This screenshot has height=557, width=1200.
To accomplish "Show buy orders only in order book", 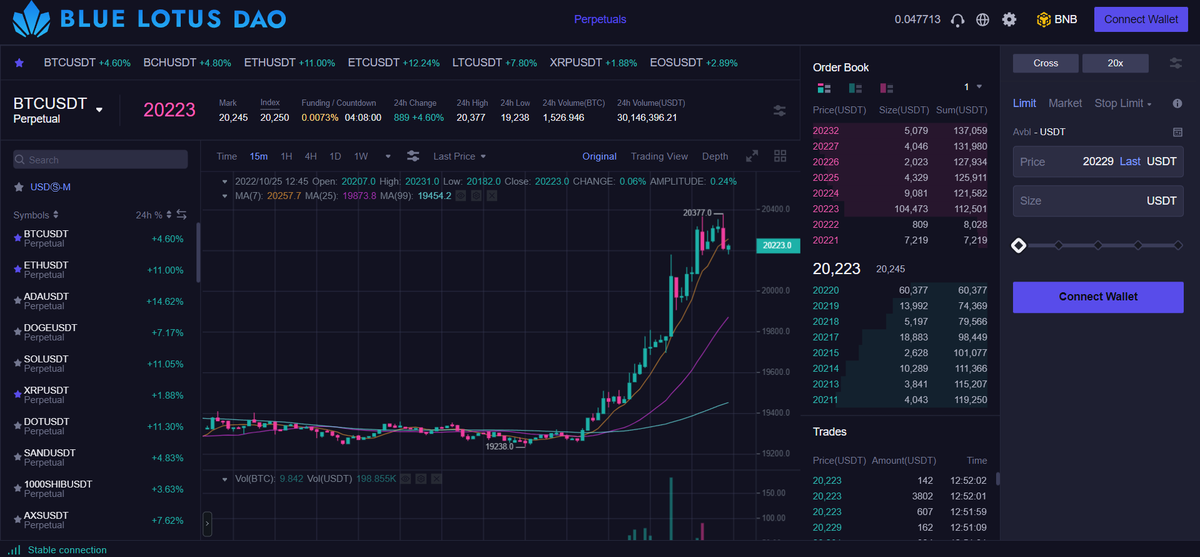I will click(x=854, y=88).
